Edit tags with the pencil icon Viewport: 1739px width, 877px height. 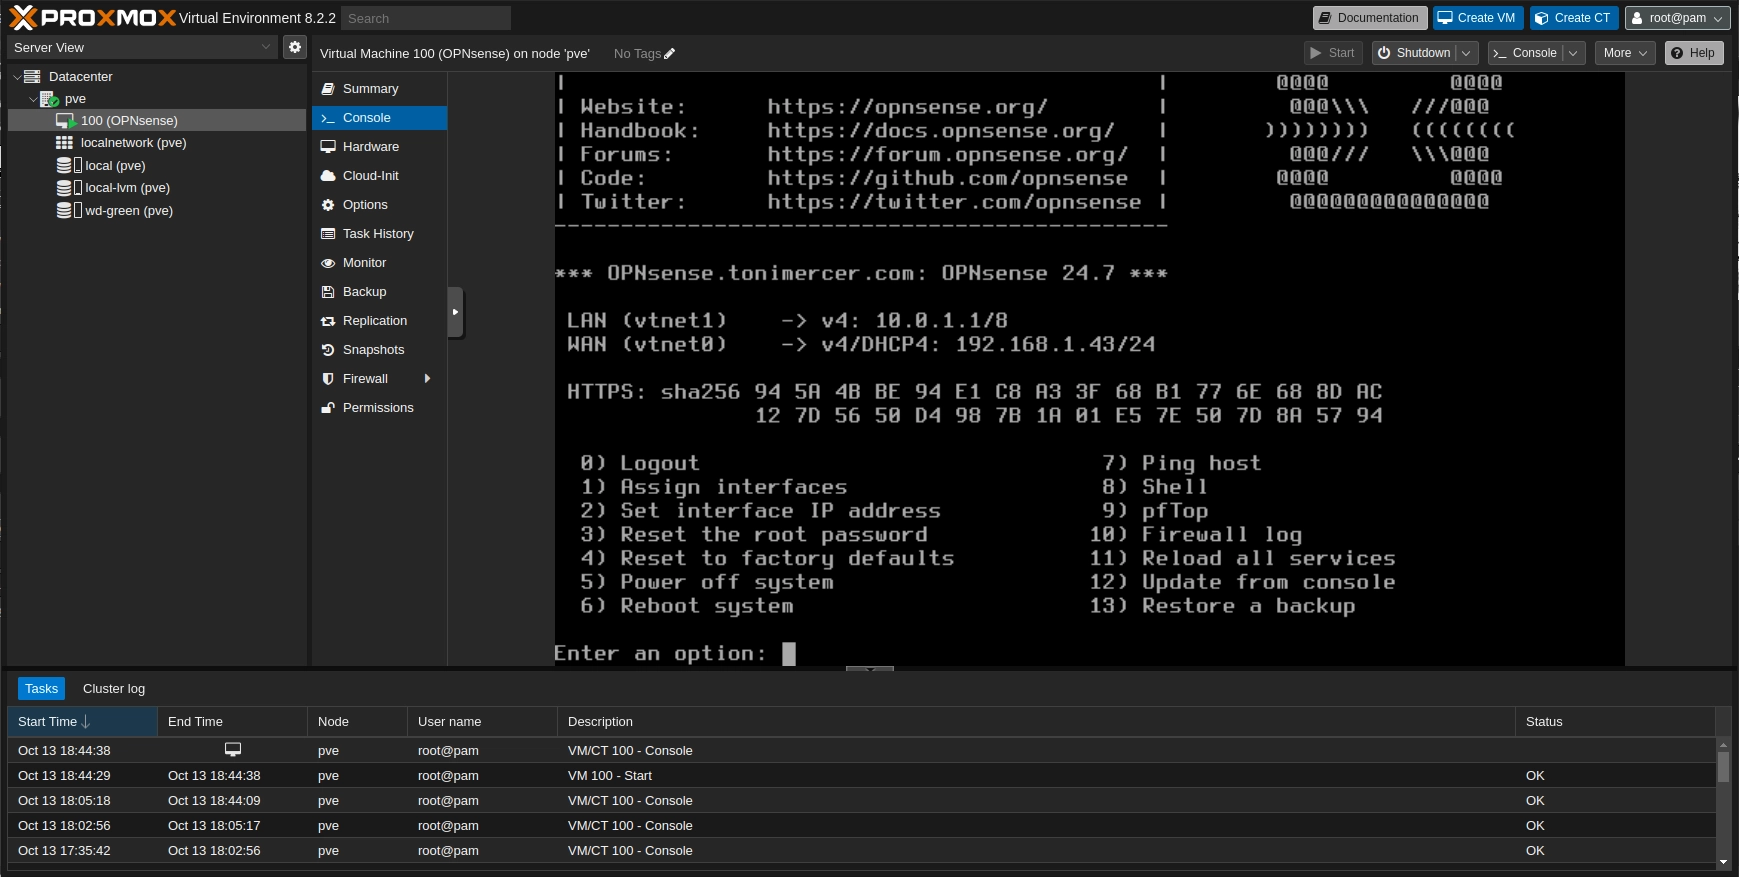(670, 54)
